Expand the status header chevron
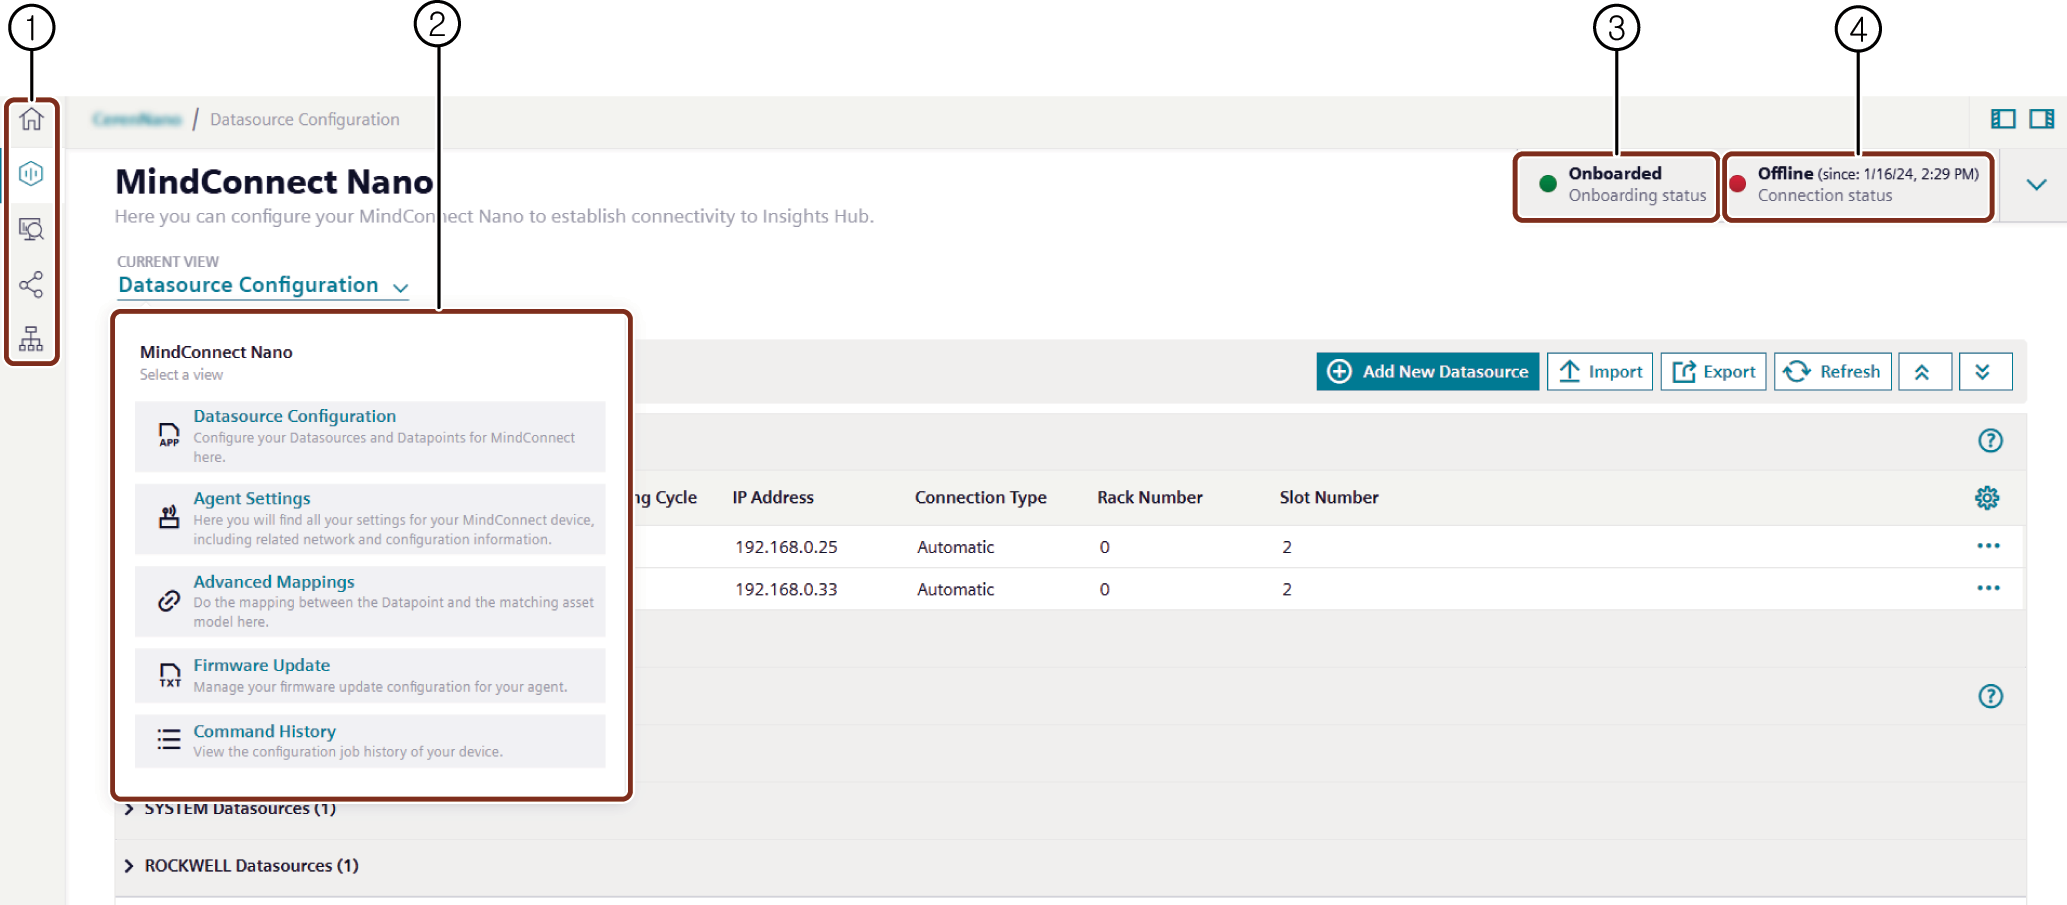 (x=2036, y=185)
